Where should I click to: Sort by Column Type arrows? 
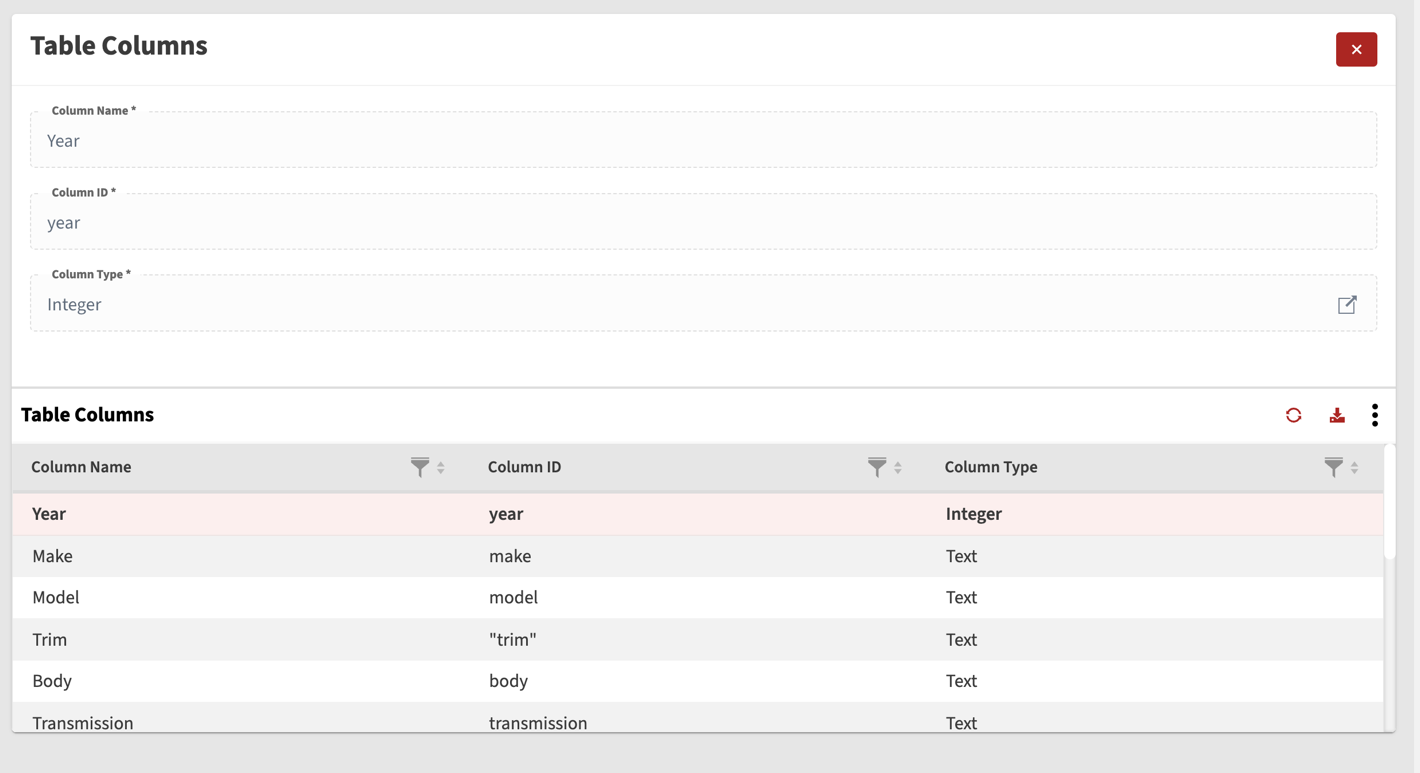tap(1354, 468)
